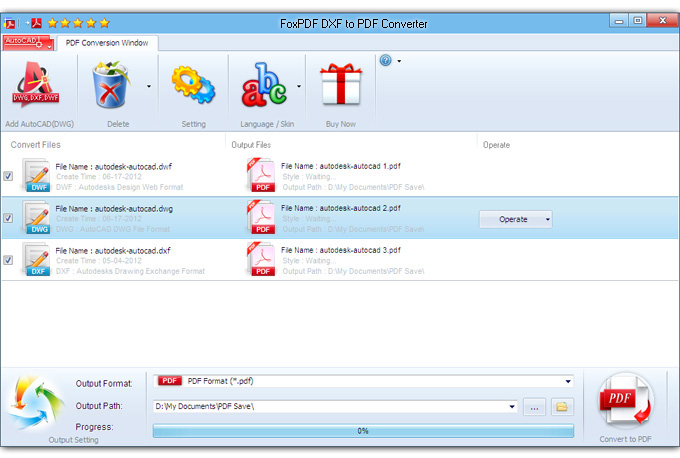
Task: Close the FoxPDF converter window
Action: [663, 20]
